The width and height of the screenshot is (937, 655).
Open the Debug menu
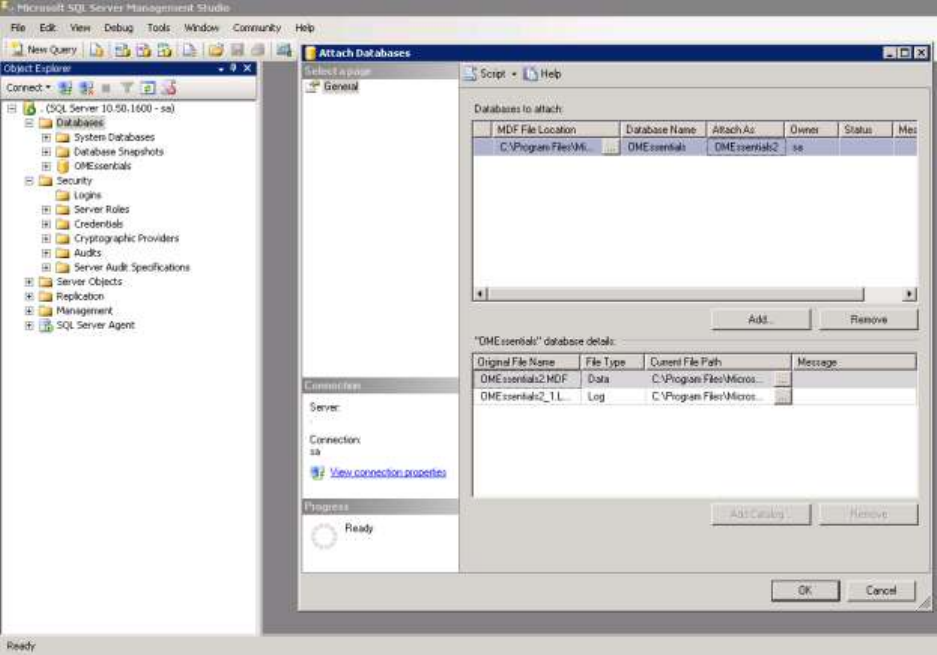(x=118, y=28)
